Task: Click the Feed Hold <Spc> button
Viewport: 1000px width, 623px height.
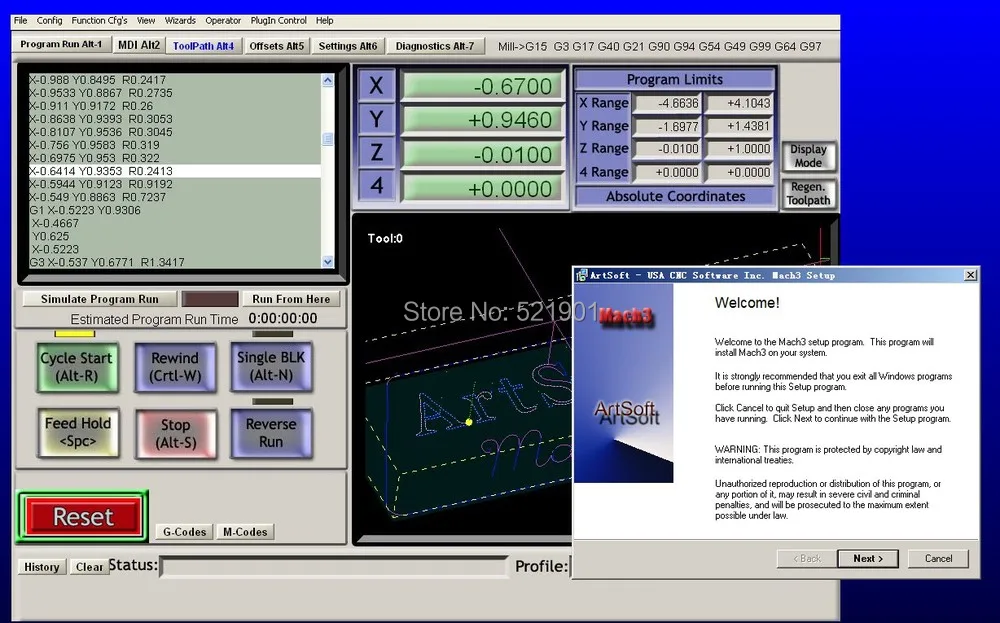Action: [x=78, y=432]
